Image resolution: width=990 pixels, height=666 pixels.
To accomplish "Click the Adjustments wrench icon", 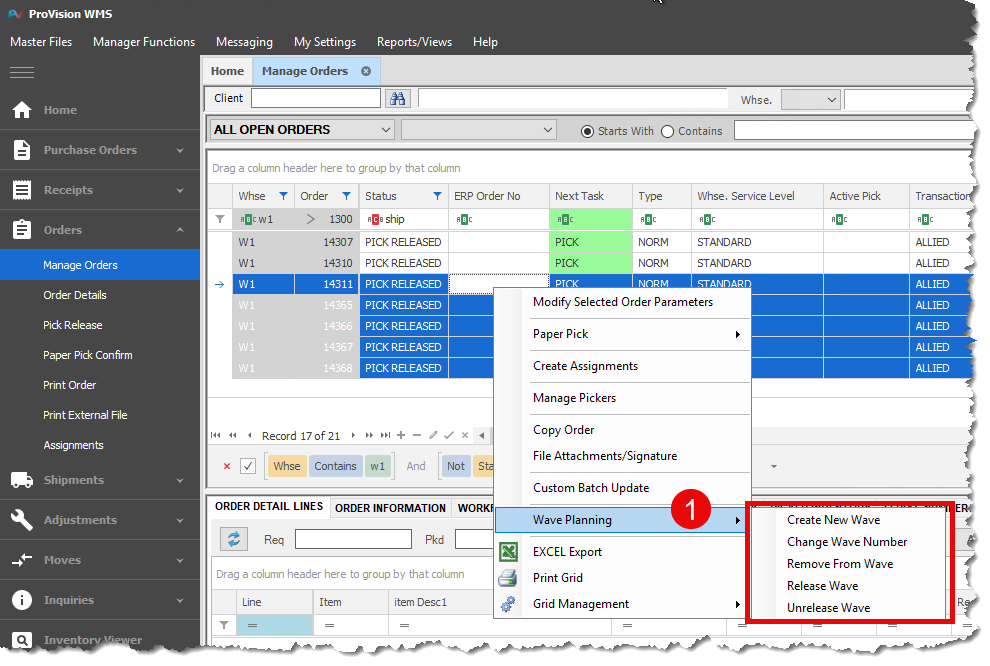I will tap(22, 520).
